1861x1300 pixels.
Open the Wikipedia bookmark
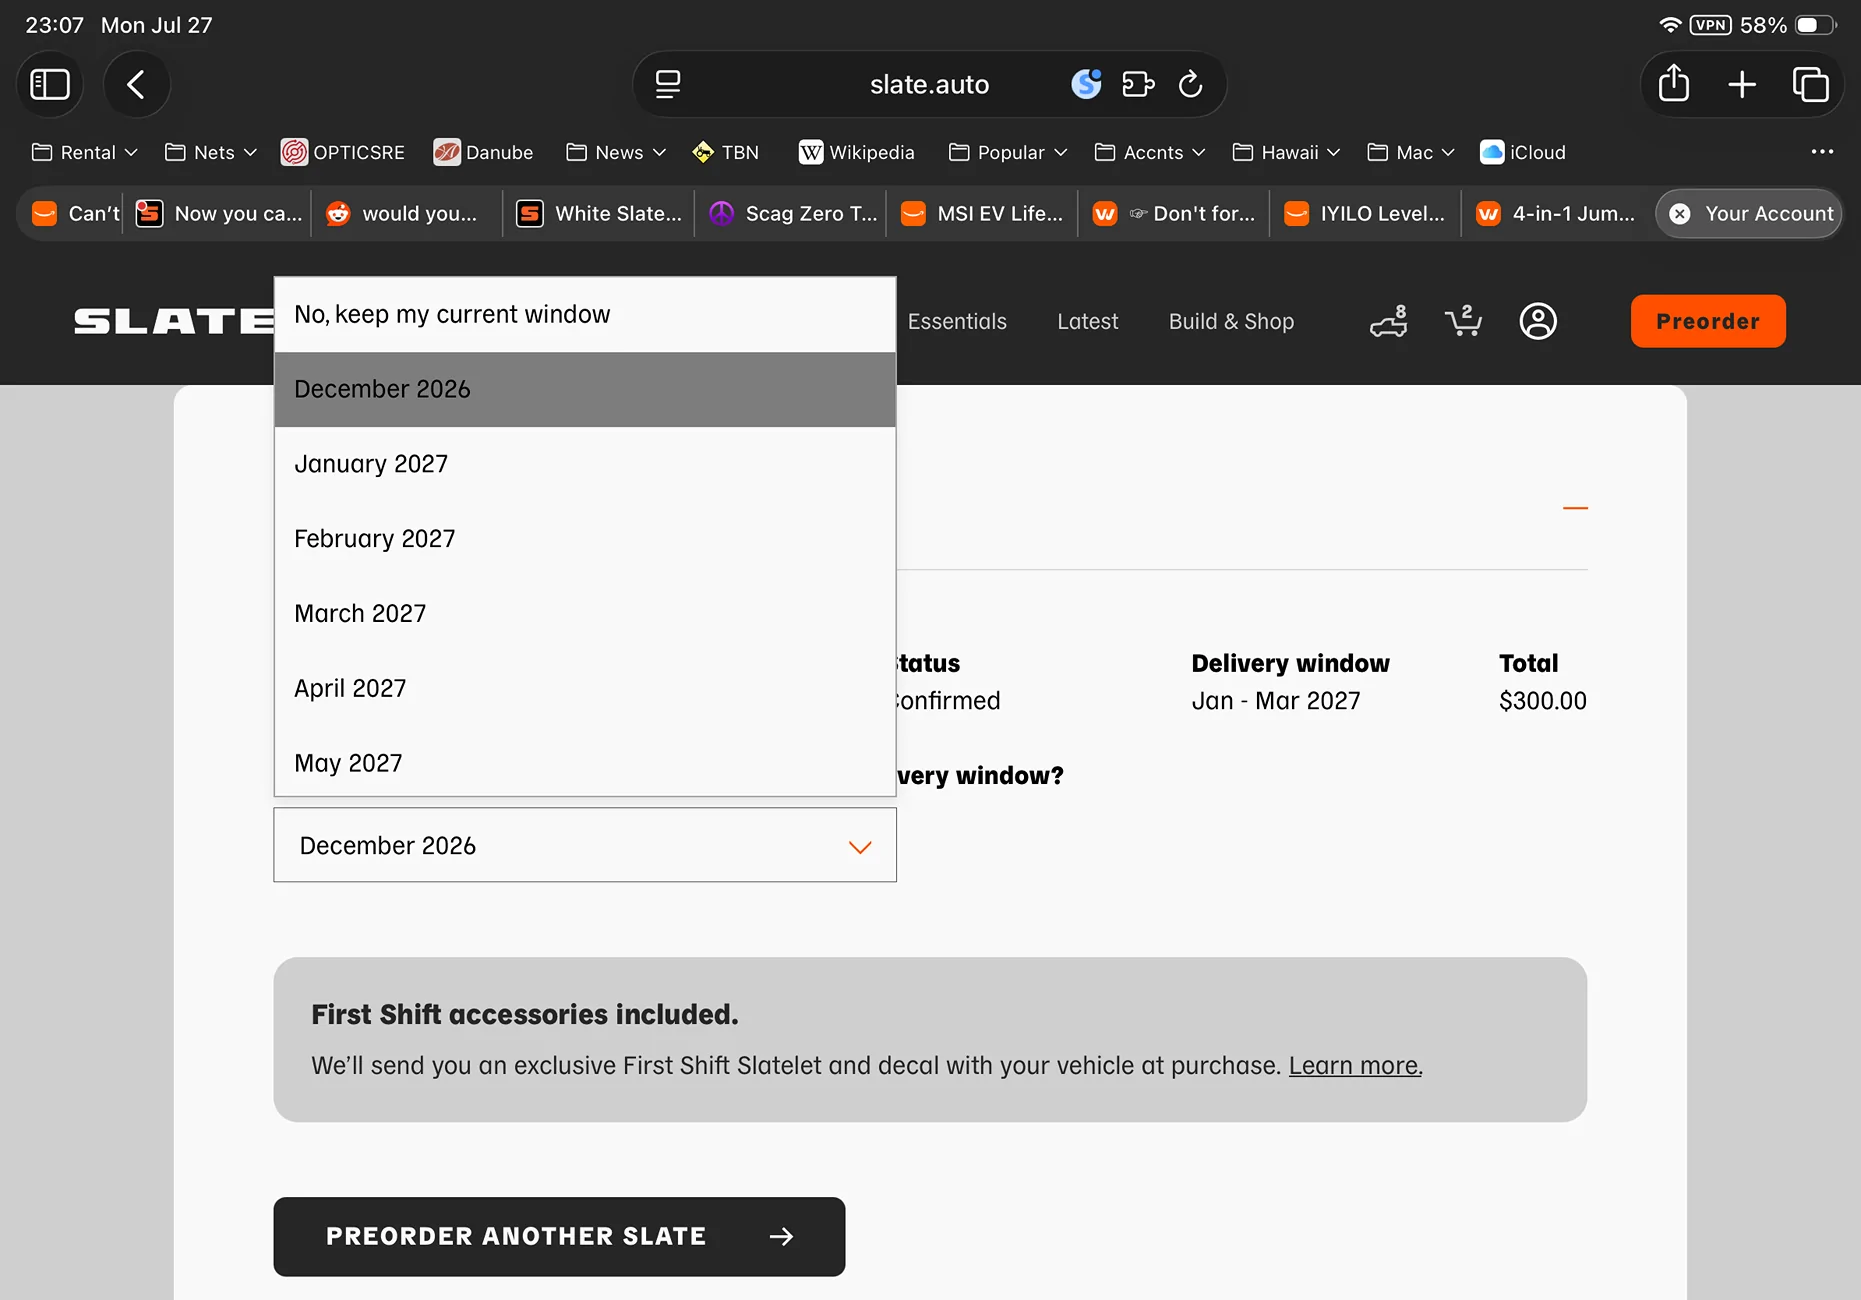(x=857, y=152)
